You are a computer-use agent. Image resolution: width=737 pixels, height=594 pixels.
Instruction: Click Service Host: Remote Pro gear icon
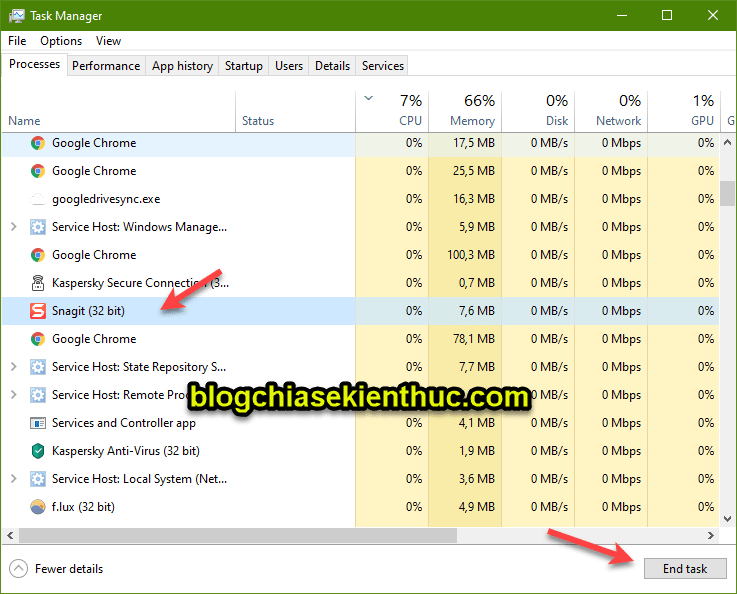click(38, 395)
